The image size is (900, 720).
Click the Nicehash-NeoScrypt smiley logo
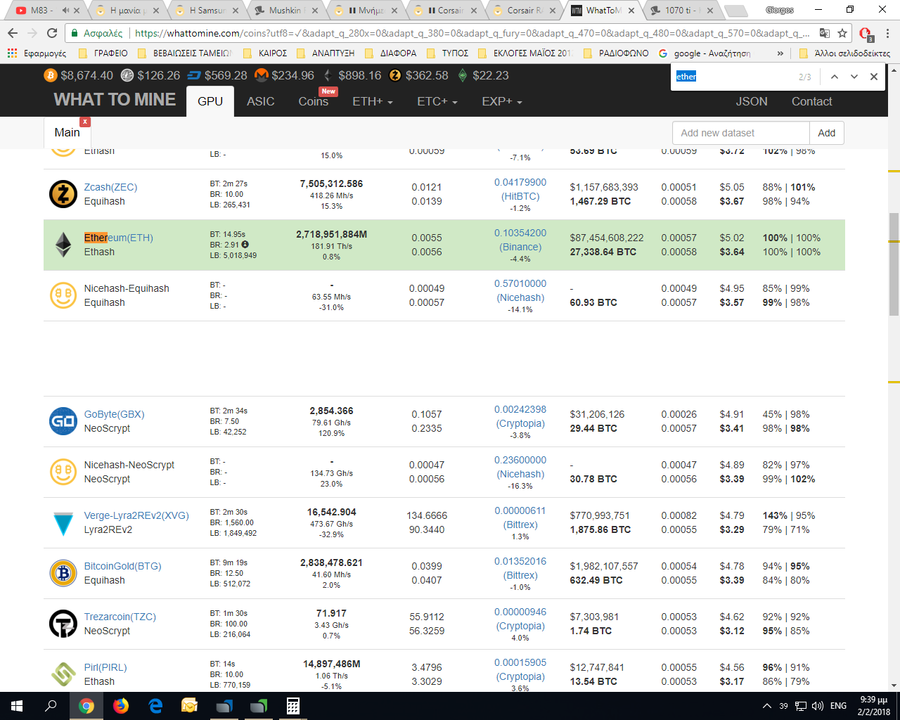[63, 472]
